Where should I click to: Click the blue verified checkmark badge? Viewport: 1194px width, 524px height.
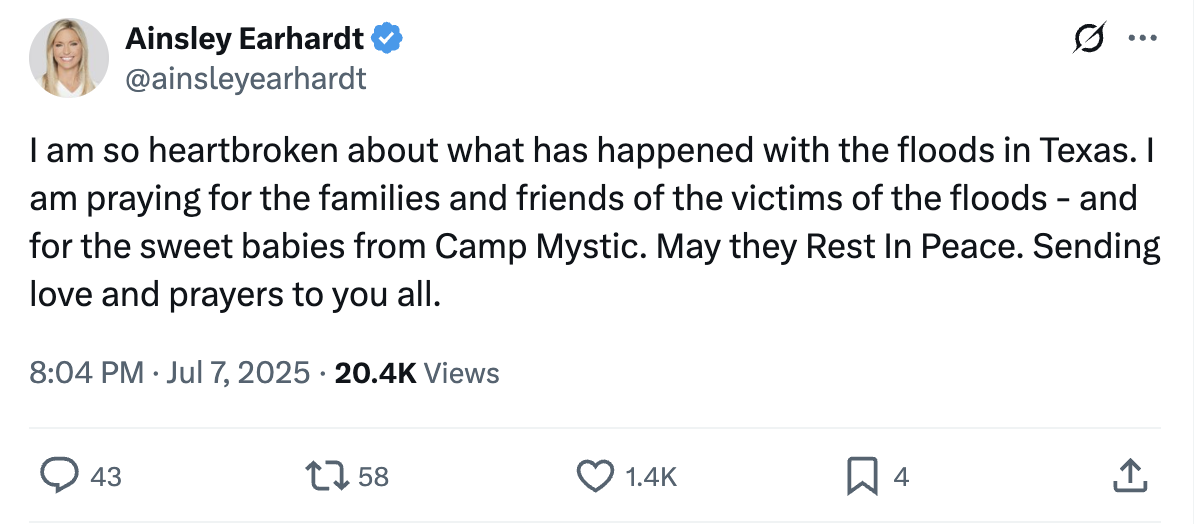(x=388, y=39)
